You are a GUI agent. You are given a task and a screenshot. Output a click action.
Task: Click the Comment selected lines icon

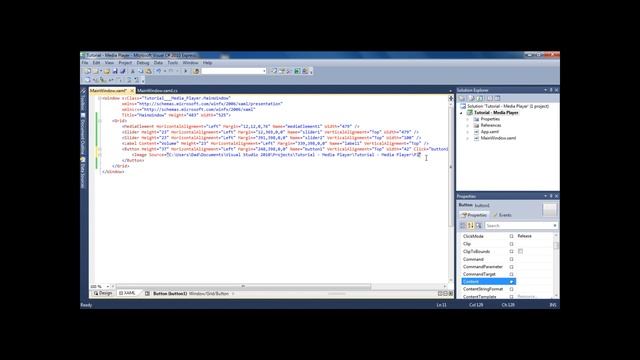(x=129, y=80)
